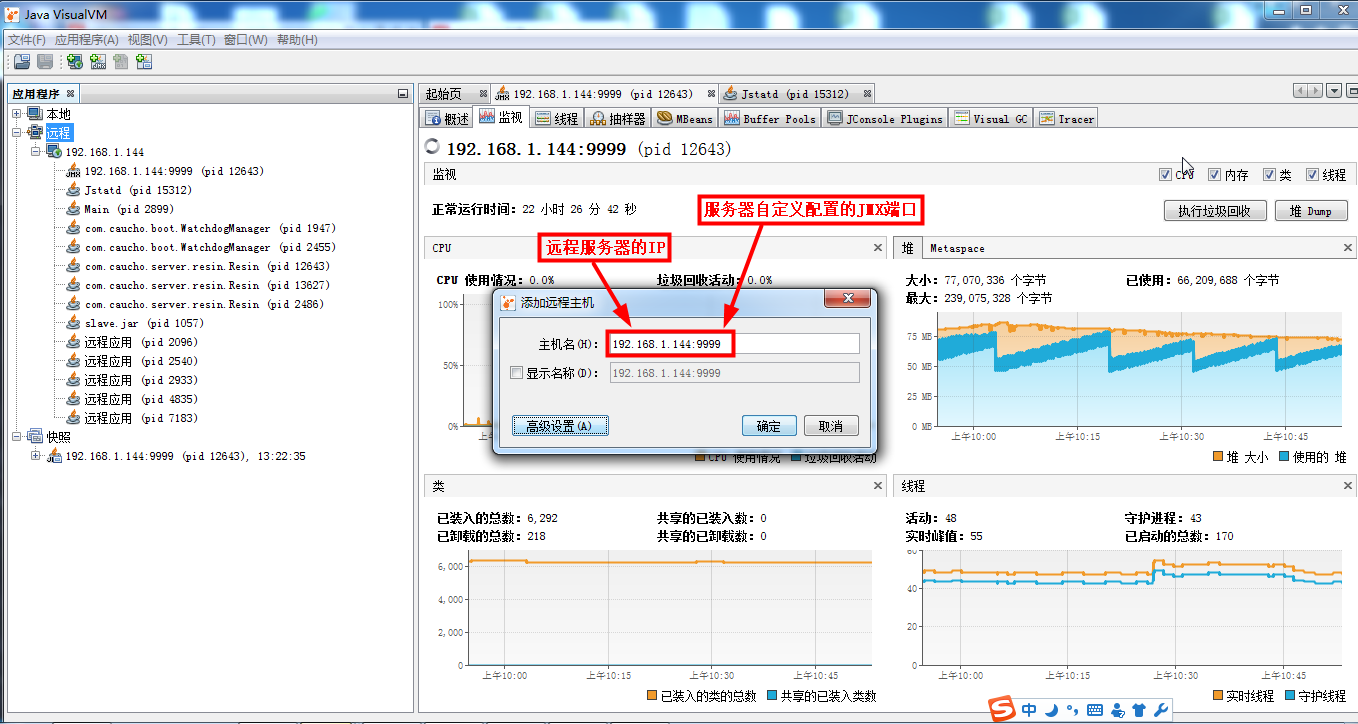Uncheck the 类 monitor checkbox
The image size is (1358, 724).
(x=1269, y=175)
